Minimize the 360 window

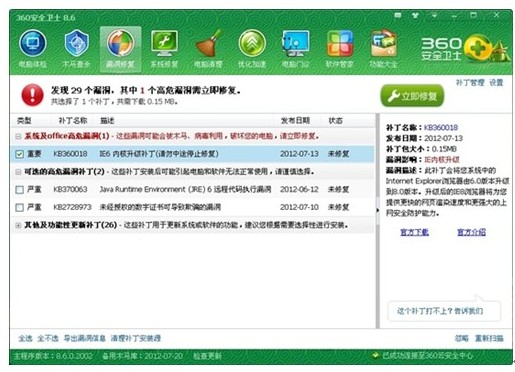tap(454, 16)
